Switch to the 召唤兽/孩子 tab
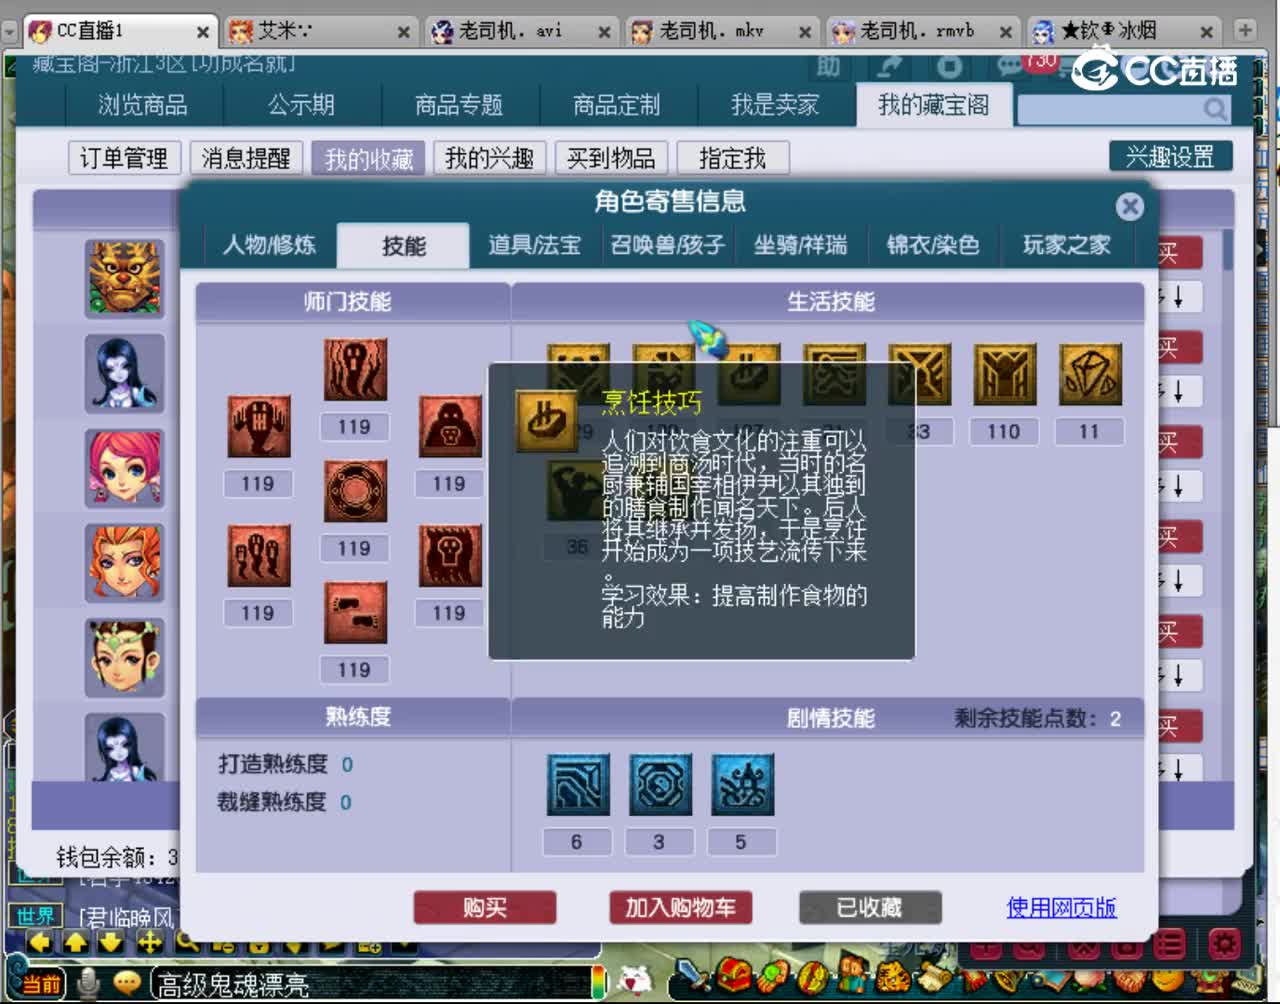Viewport: 1280px width, 1004px height. [x=667, y=245]
